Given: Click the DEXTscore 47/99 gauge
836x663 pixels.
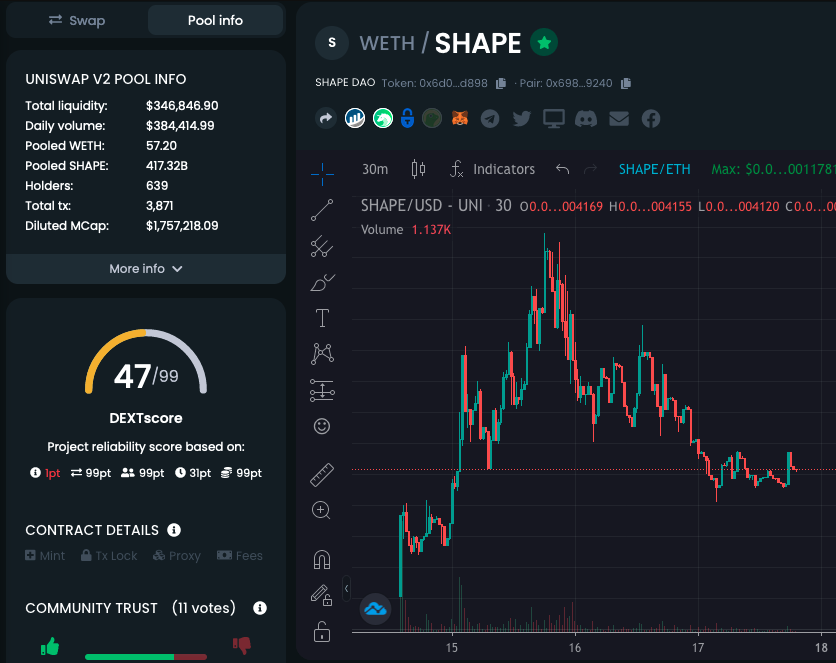Looking at the screenshot, I should point(146,362).
